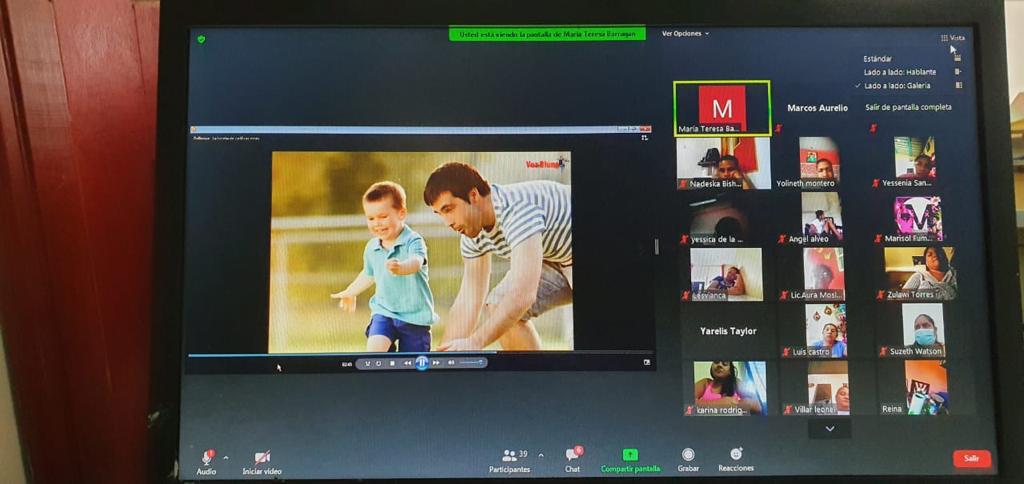
Task: Expand the arrow next to Audio
Action: click(x=226, y=457)
